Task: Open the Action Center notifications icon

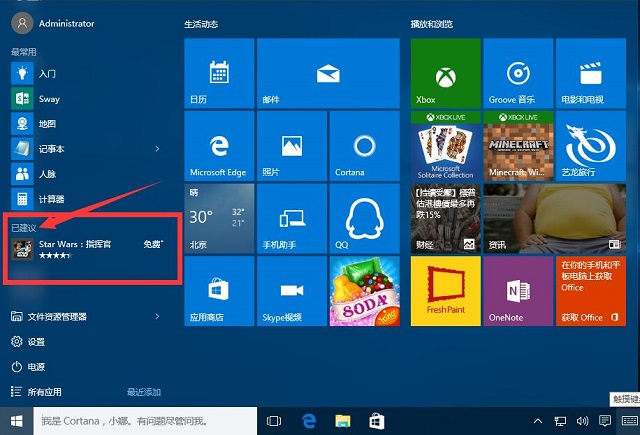Action: (604, 421)
